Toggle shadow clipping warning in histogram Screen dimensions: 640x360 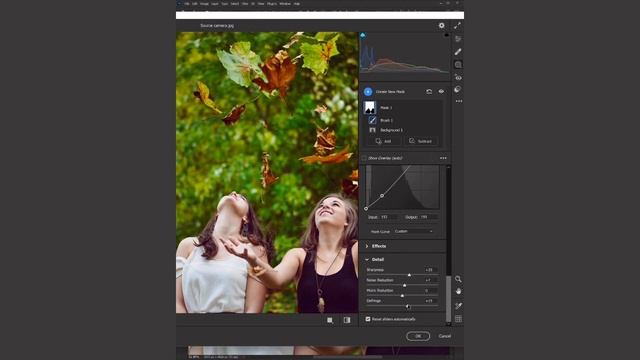coord(362,36)
